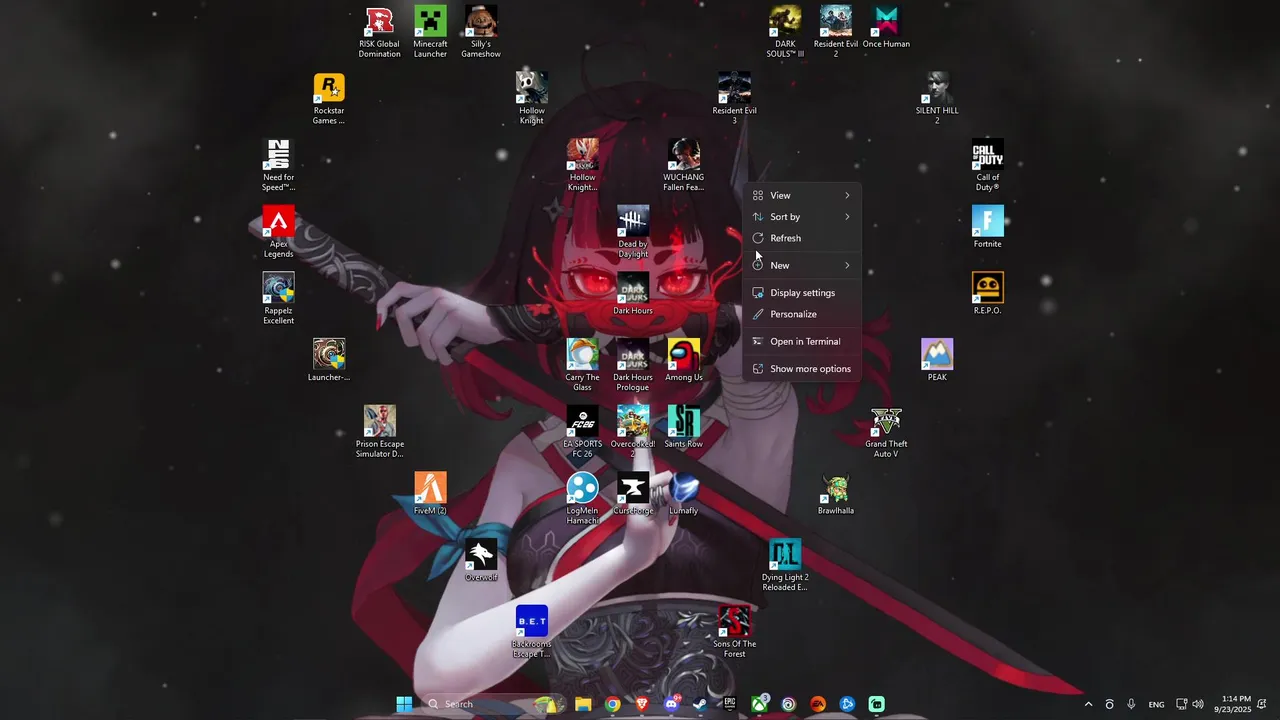Viewport: 1280px width, 720px height.
Task: Select the Silly's Gameshow desktop icon
Action: coord(481,32)
